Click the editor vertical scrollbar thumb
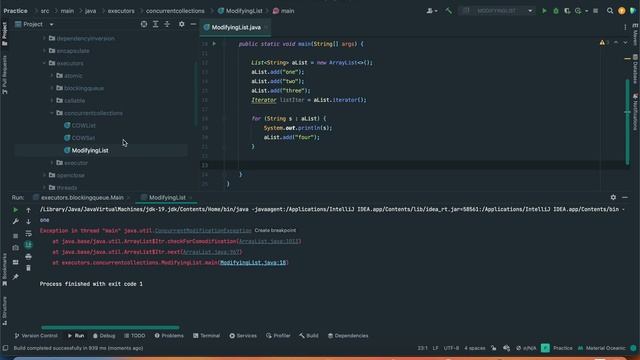Image resolution: width=640 pixels, height=360 pixels. click(627, 122)
